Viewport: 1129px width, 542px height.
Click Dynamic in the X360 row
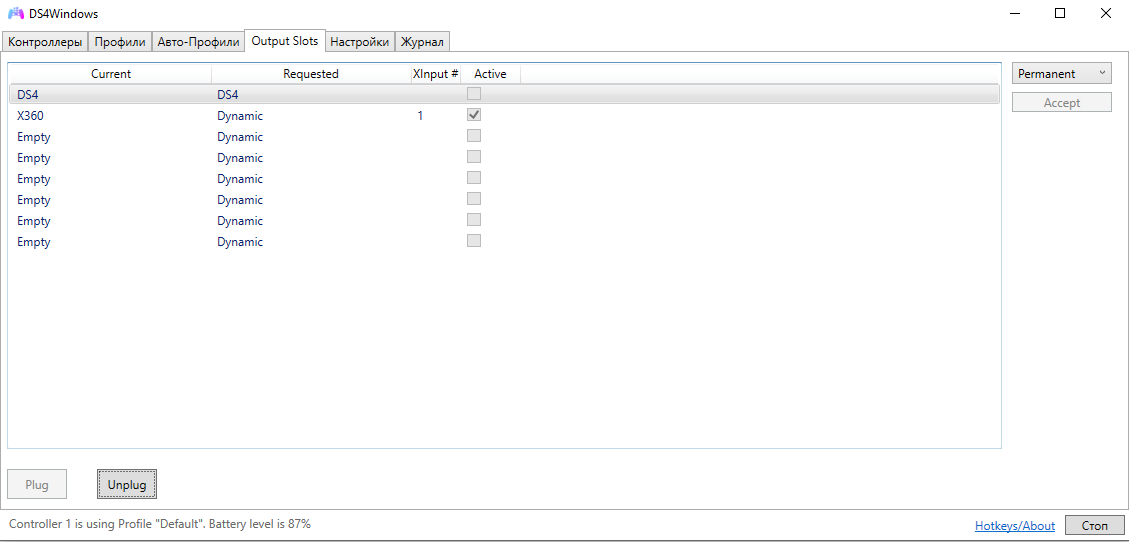point(240,115)
